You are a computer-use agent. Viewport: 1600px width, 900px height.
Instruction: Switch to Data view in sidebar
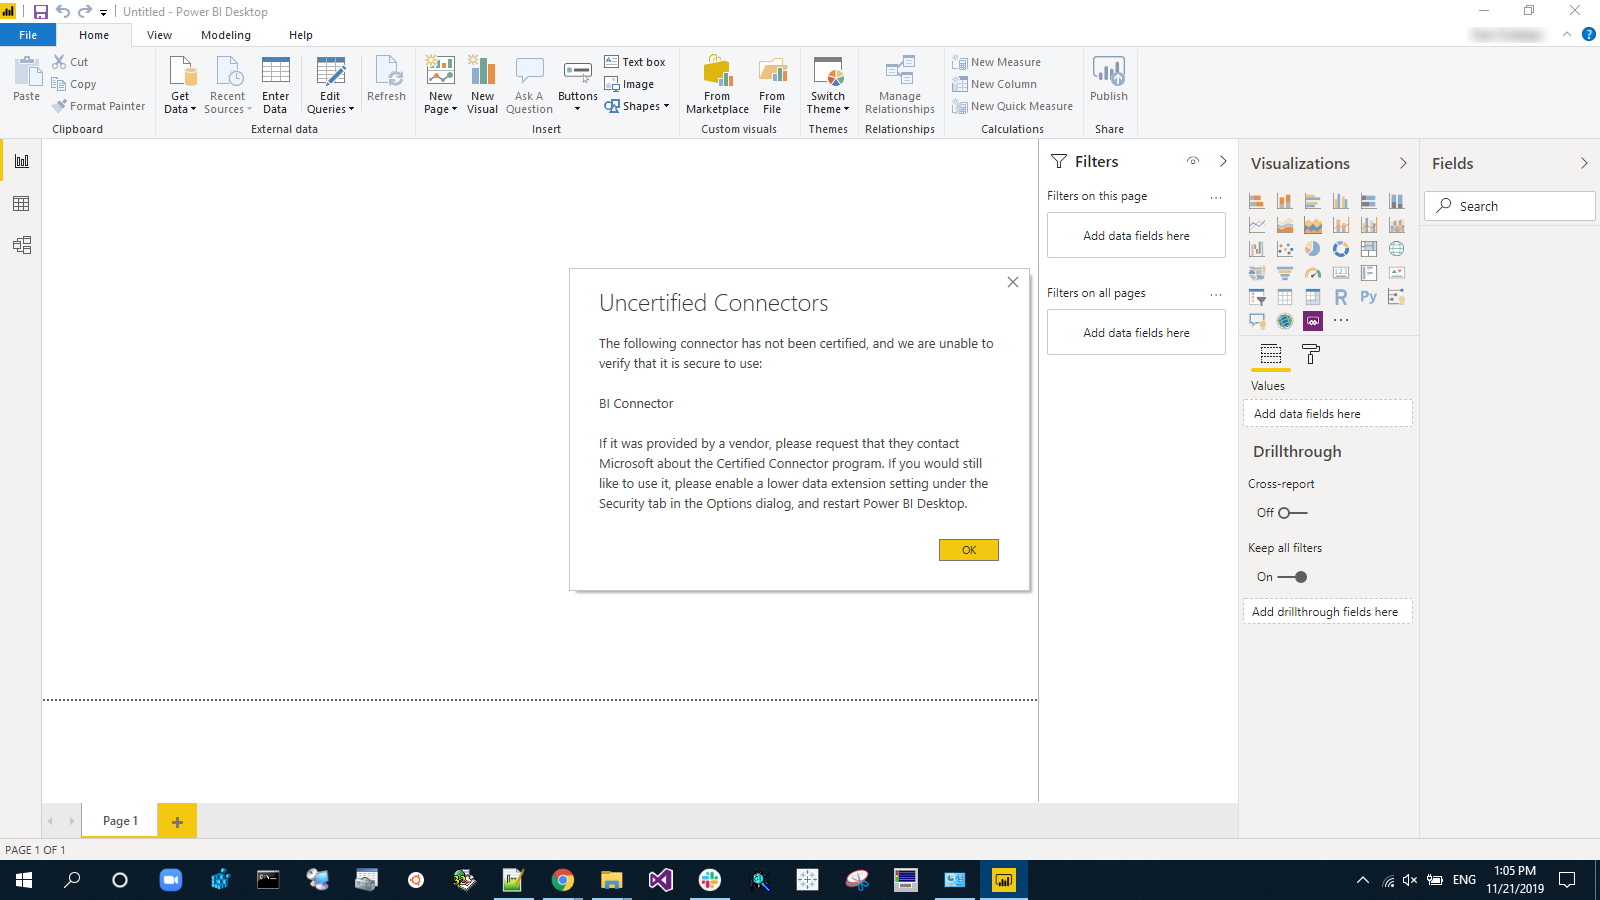coord(21,204)
